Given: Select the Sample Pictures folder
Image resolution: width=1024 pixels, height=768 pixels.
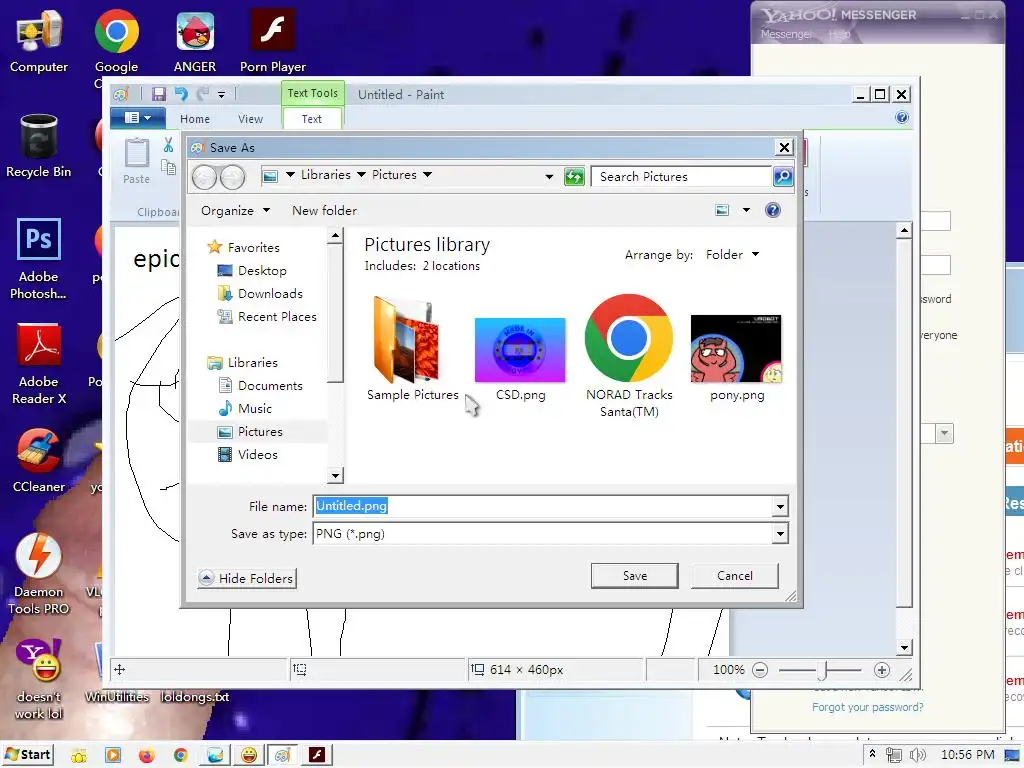Looking at the screenshot, I should point(412,349).
